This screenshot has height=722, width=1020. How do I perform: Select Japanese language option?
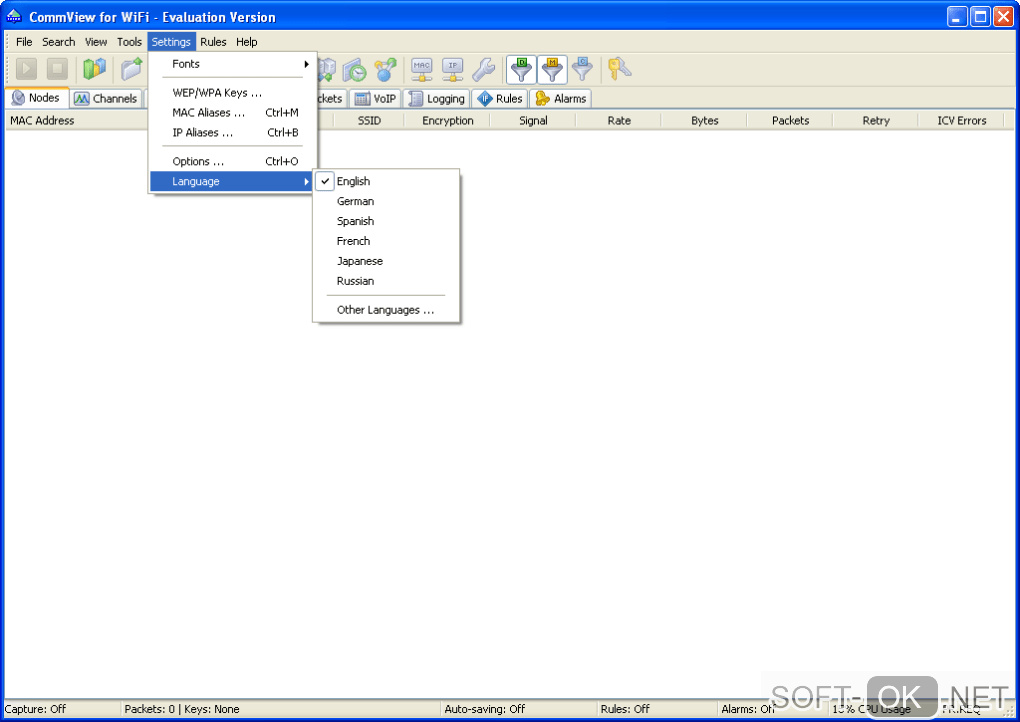pyautogui.click(x=386, y=261)
